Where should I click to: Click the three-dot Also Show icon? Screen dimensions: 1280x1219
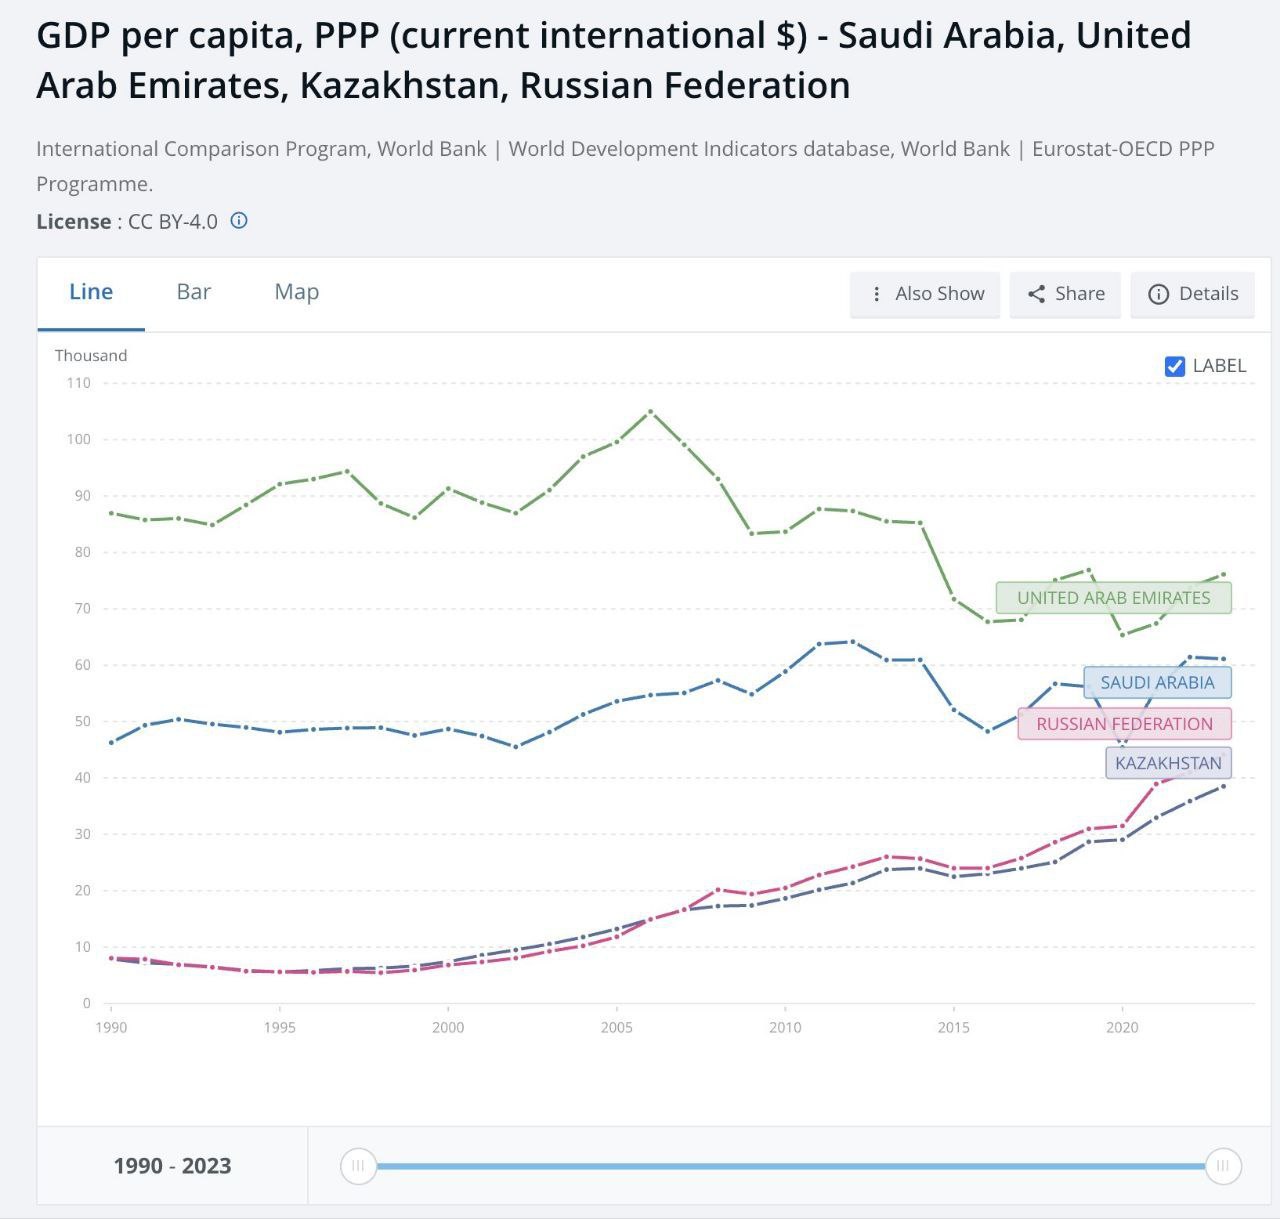876,294
